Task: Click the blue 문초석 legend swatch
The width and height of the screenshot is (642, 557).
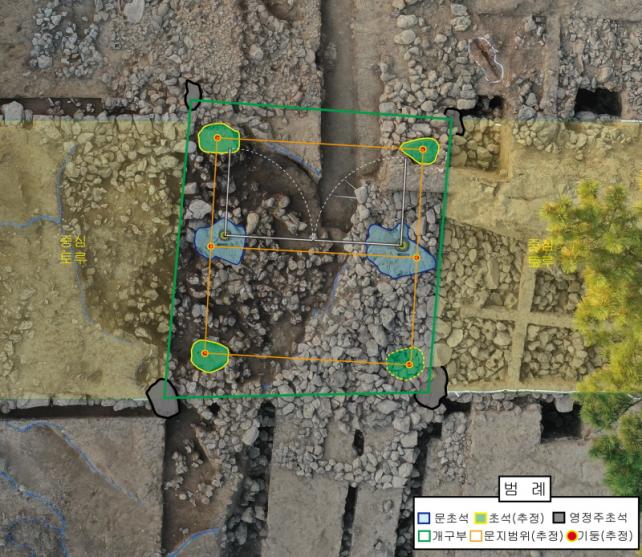Action: [425, 518]
